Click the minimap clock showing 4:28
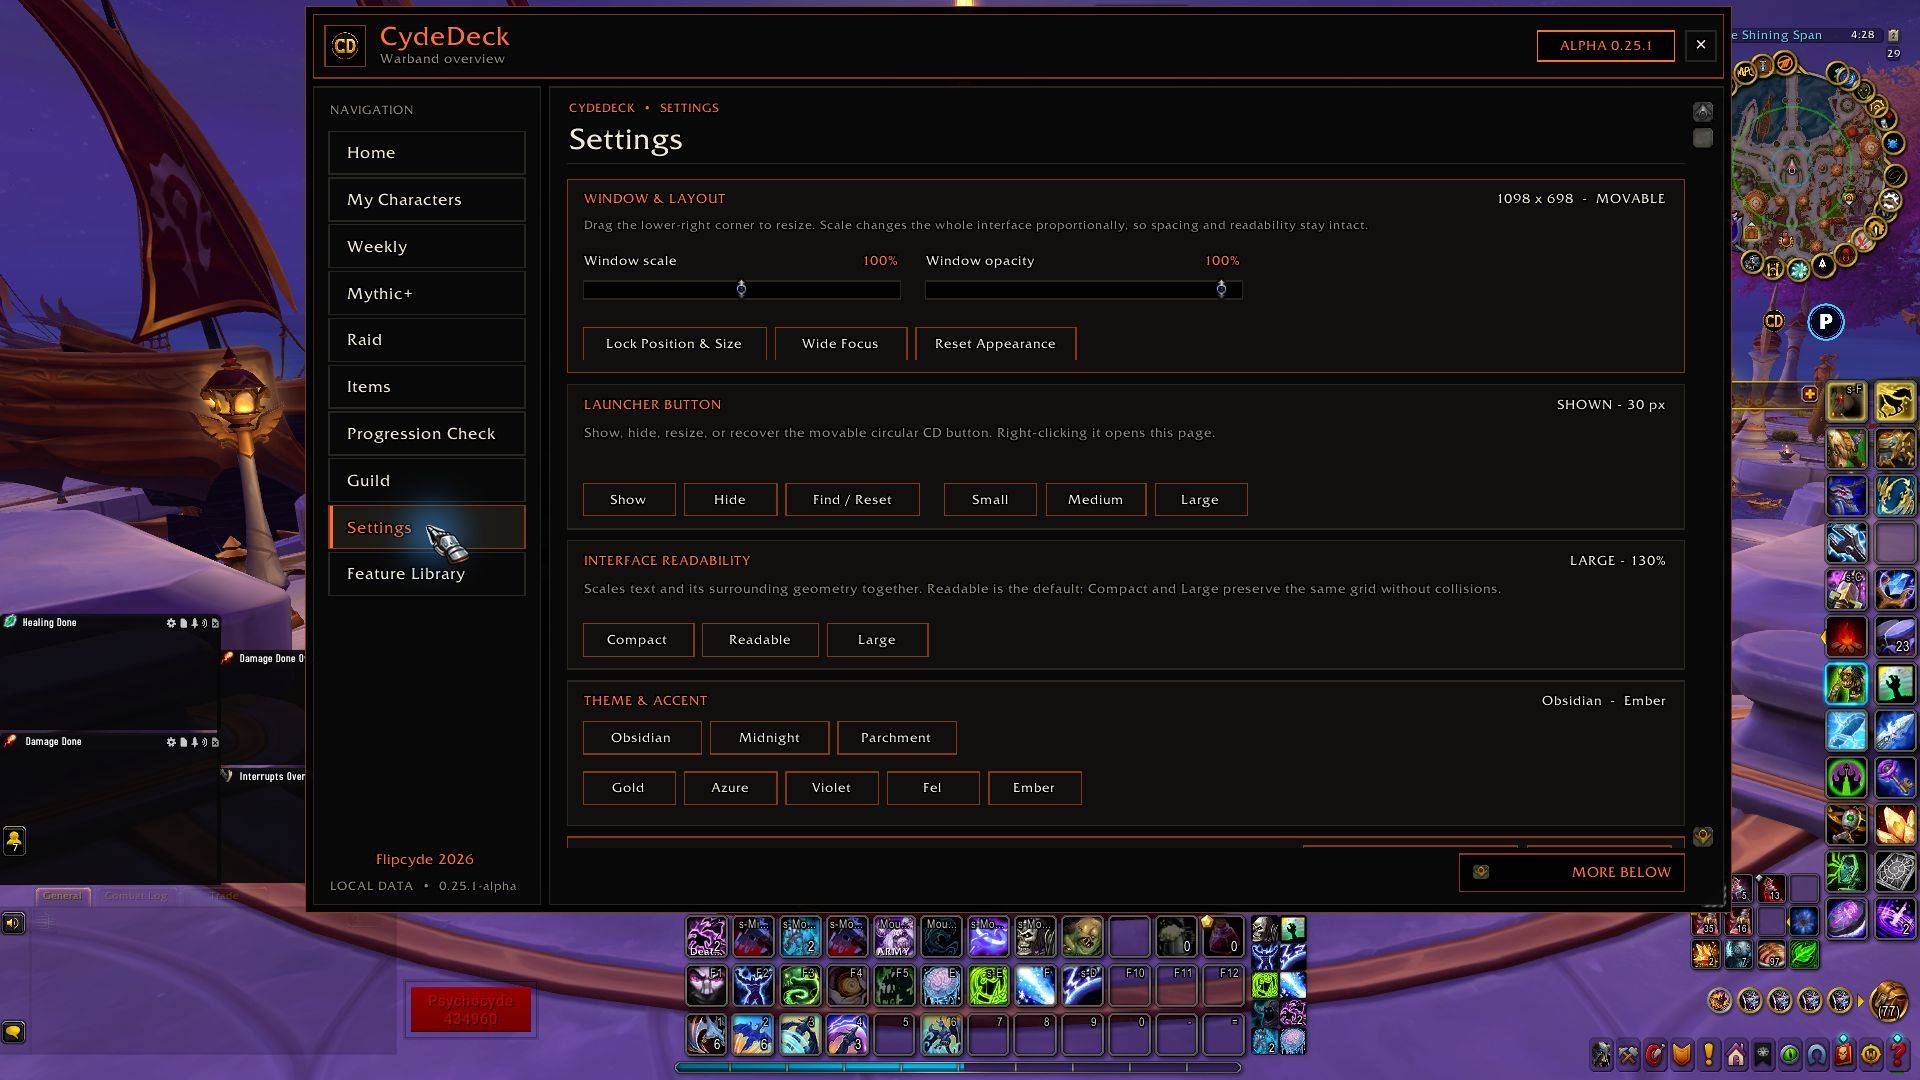The image size is (1920, 1080). [1862, 35]
